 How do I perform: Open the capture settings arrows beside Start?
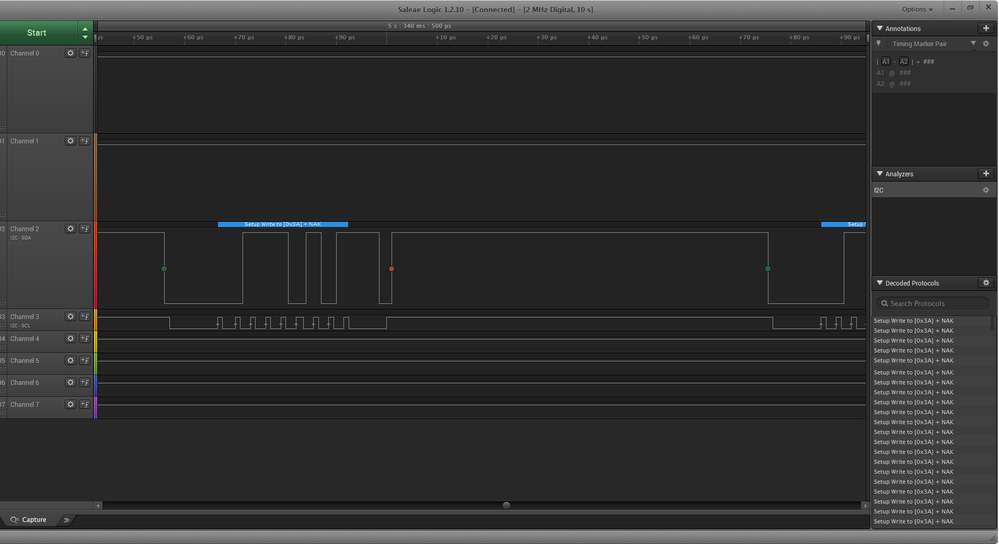tap(85, 33)
